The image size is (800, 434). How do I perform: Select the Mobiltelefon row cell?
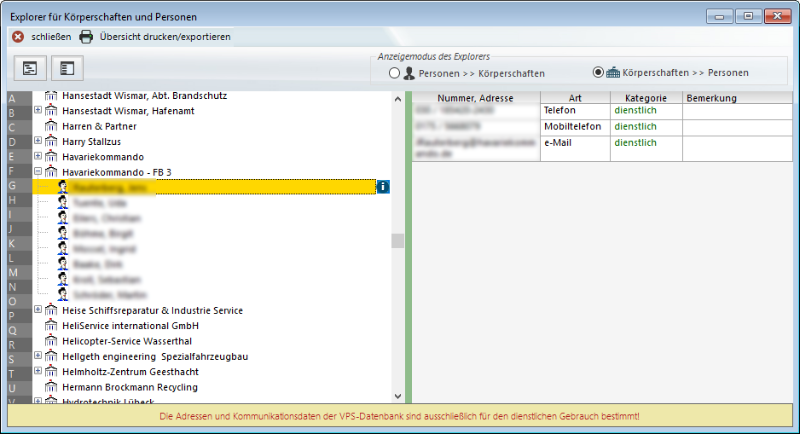pos(575,127)
